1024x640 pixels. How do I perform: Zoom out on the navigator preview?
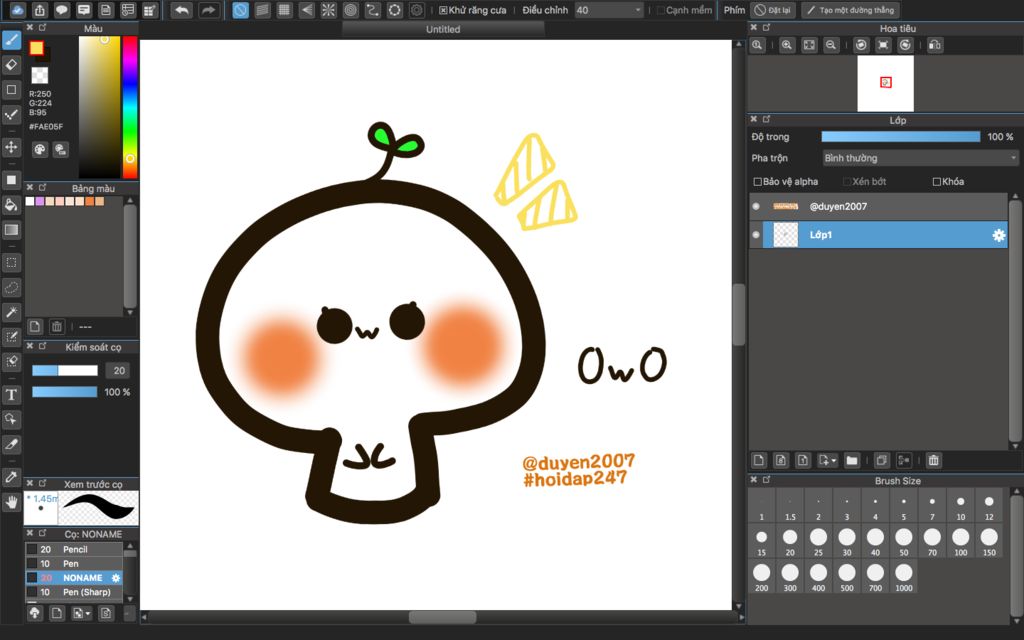pyautogui.click(x=831, y=45)
